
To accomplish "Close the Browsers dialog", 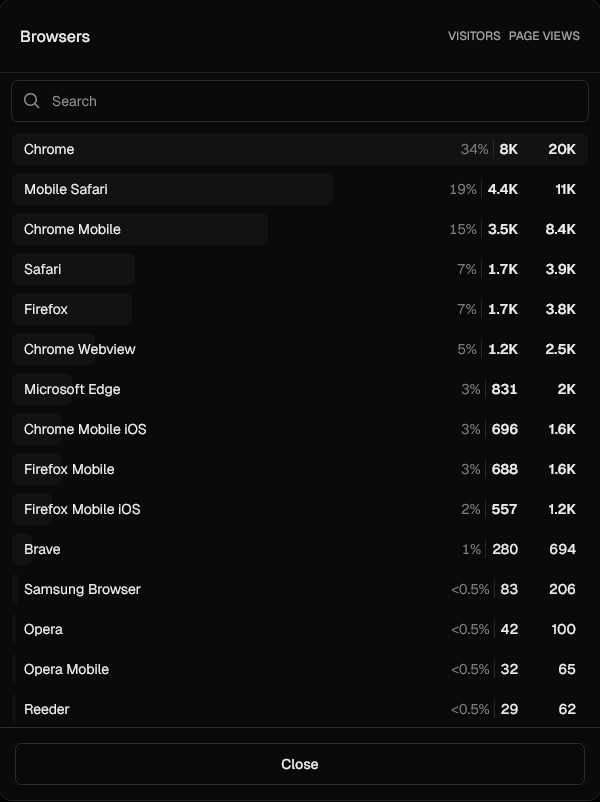I will click(300, 764).
